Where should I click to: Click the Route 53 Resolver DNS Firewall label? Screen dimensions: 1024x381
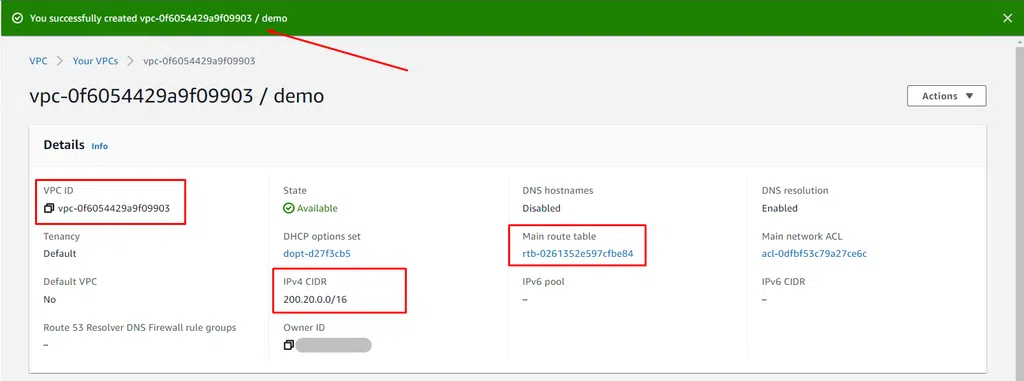tap(140, 327)
